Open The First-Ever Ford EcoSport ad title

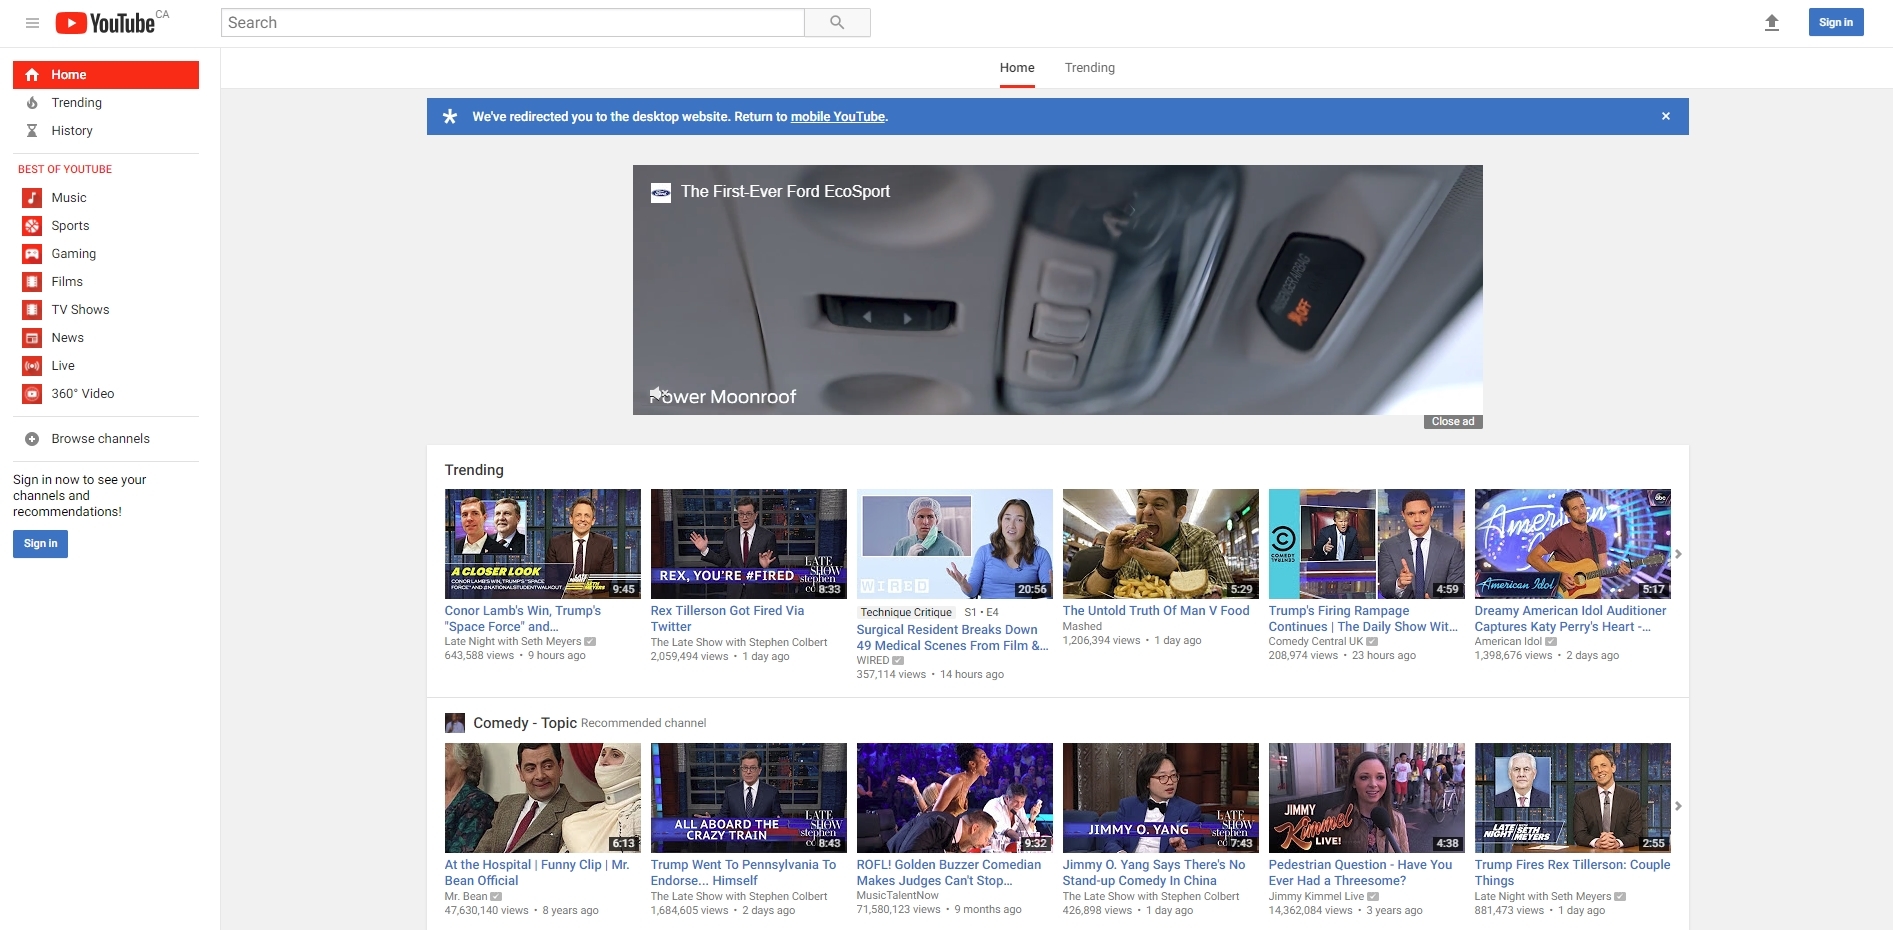click(785, 192)
